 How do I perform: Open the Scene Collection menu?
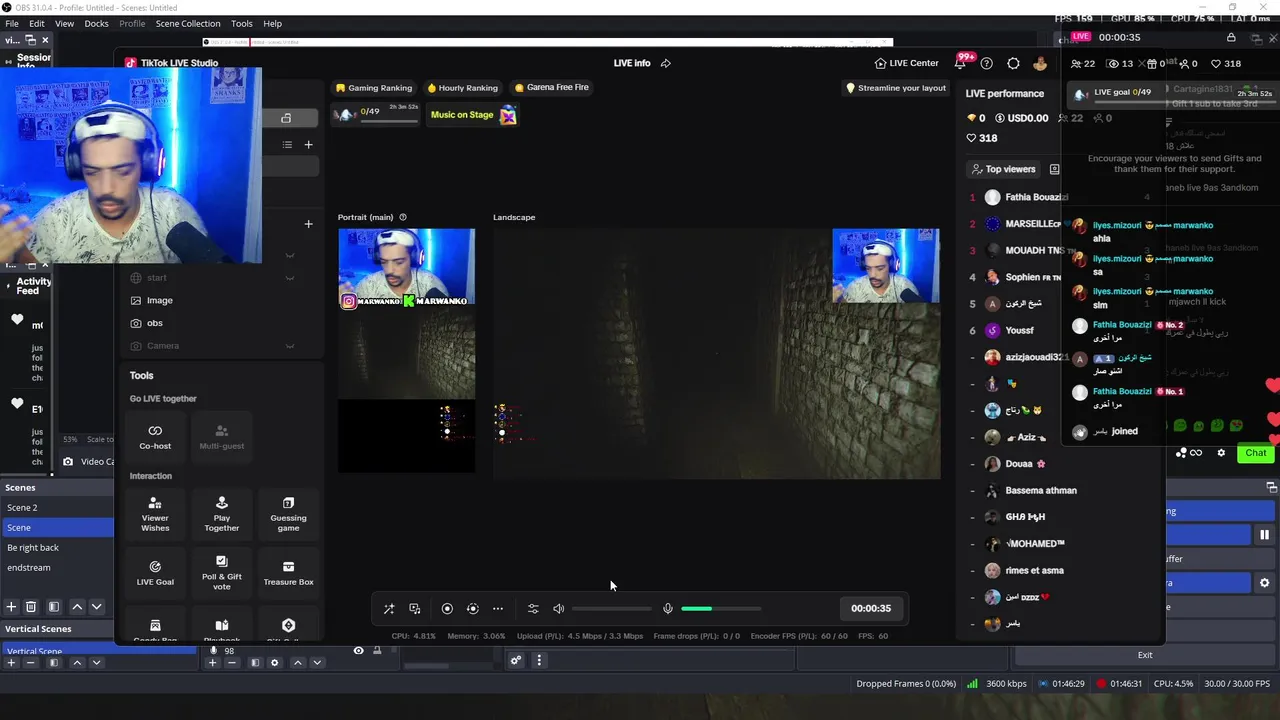tap(188, 23)
